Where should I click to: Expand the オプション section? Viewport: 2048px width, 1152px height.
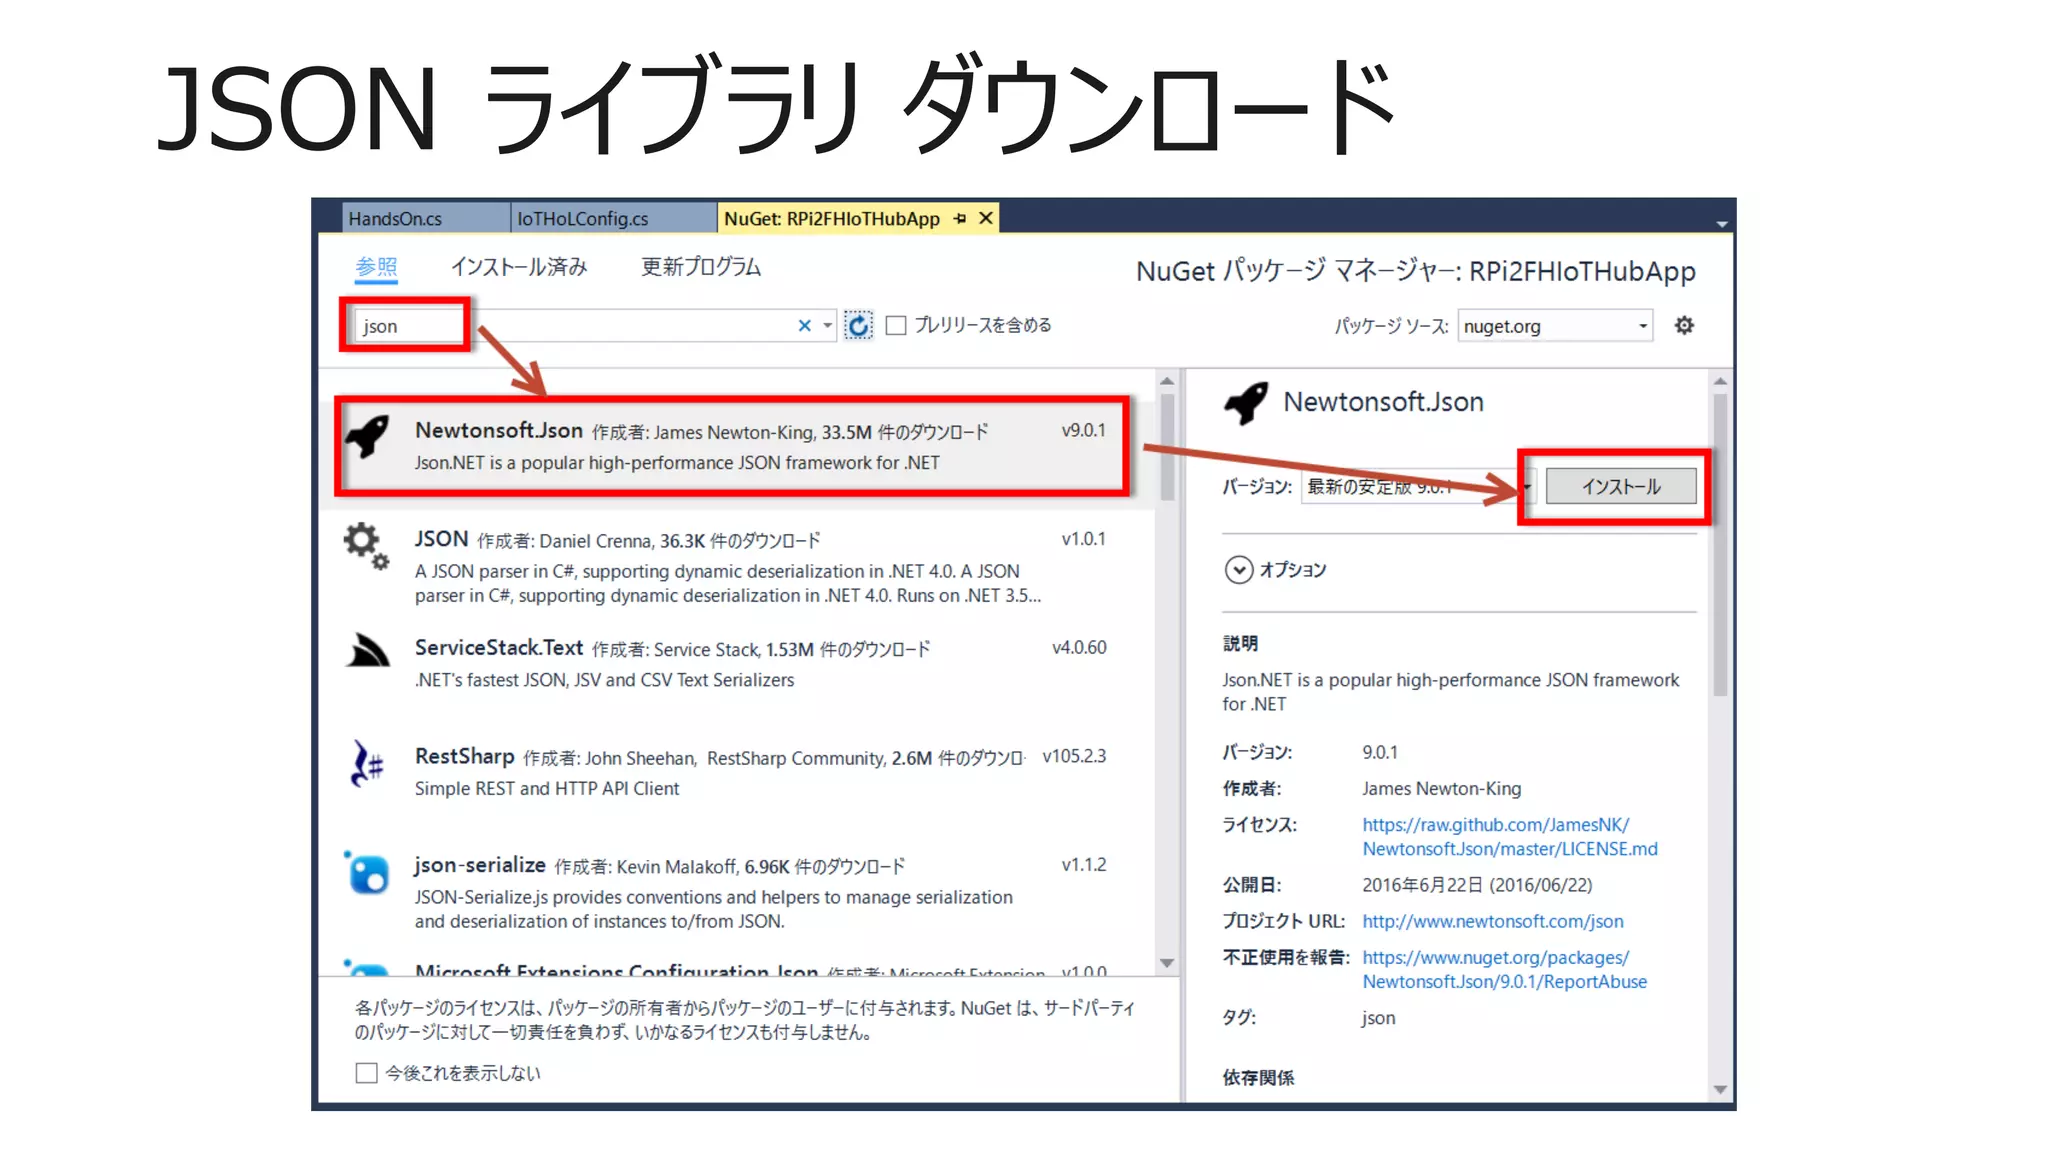(x=1238, y=570)
